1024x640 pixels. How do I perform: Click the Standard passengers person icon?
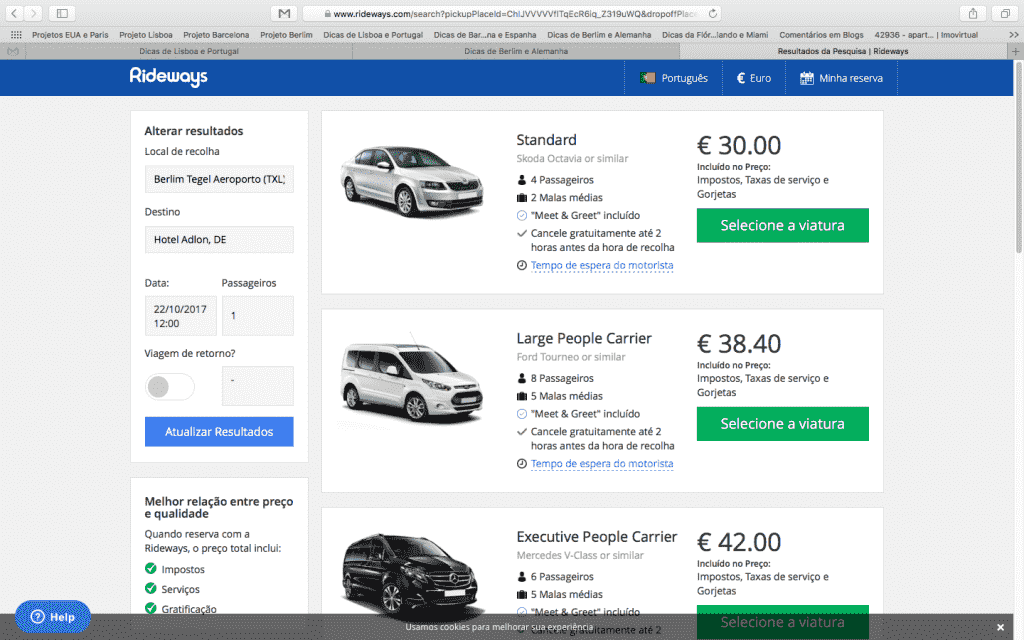coord(522,180)
